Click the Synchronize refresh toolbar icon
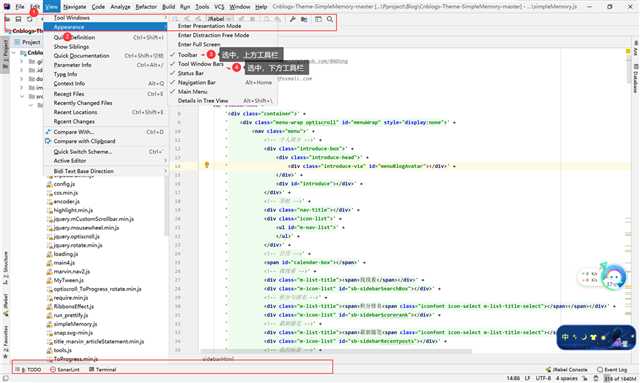This screenshot has height=383, width=640. tap(29, 19)
